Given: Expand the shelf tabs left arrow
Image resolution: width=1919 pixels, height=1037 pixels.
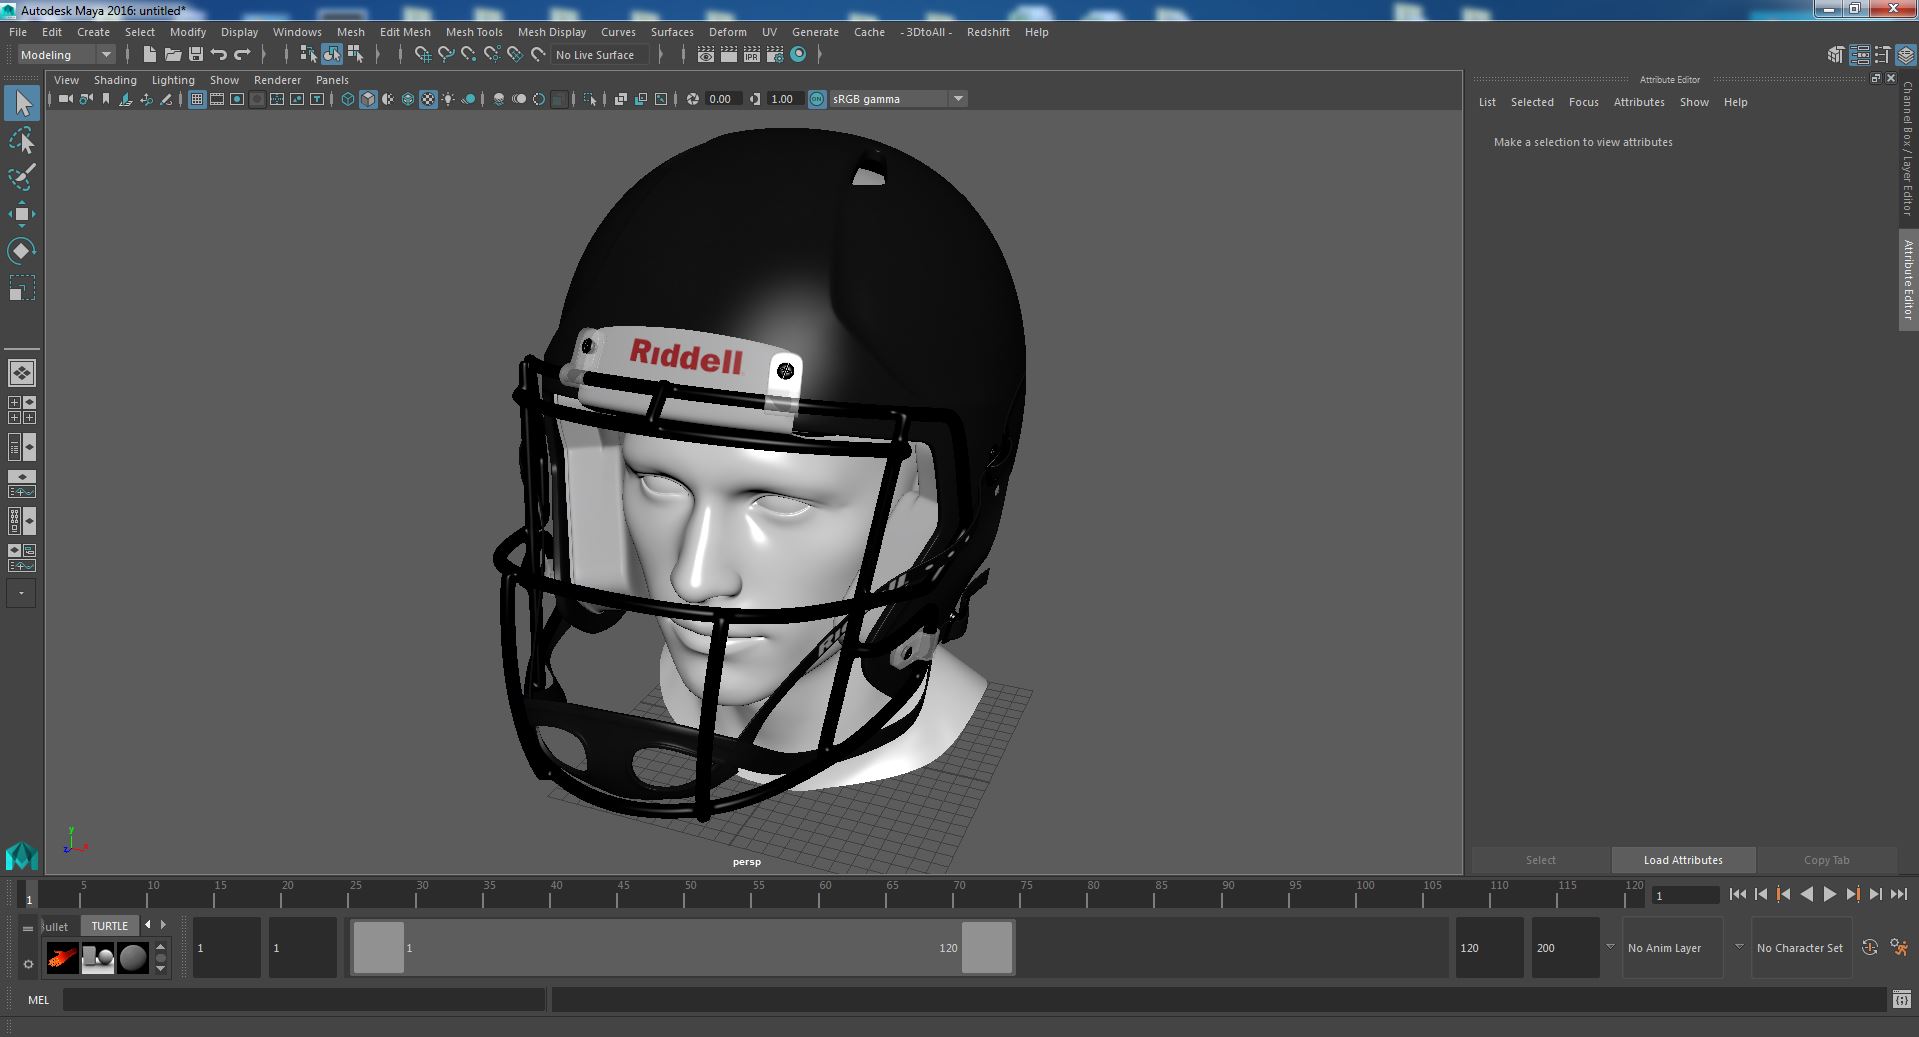Looking at the screenshot, I should point(148,925).
